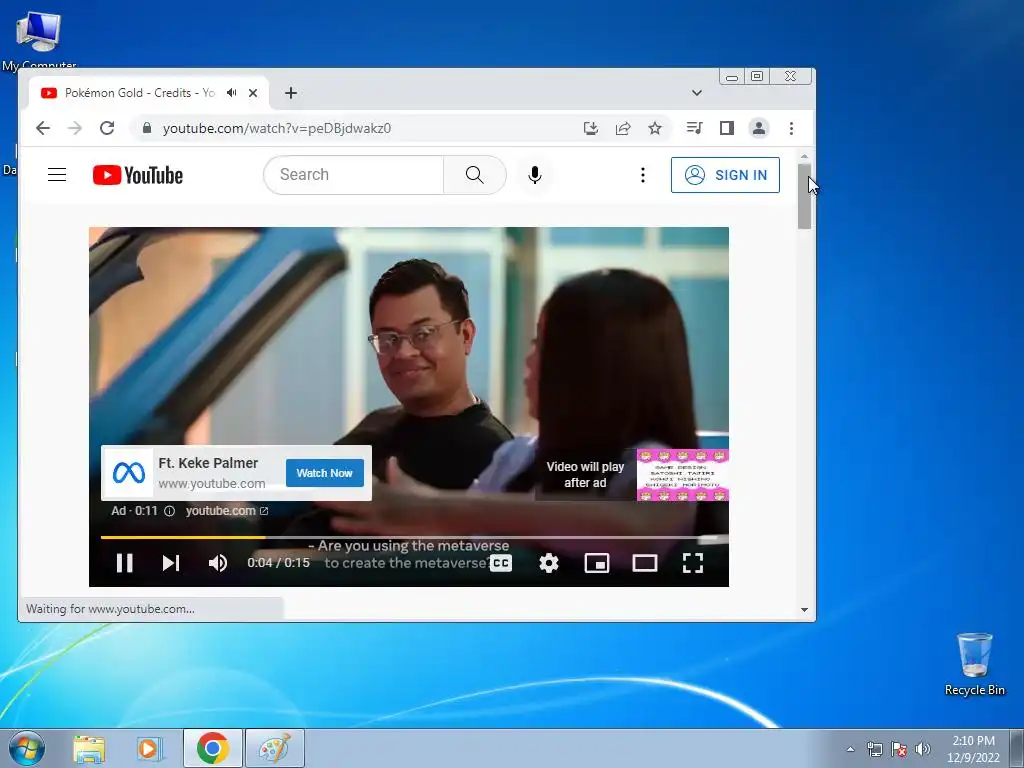Pause the playing ad video

pos(124,563)
